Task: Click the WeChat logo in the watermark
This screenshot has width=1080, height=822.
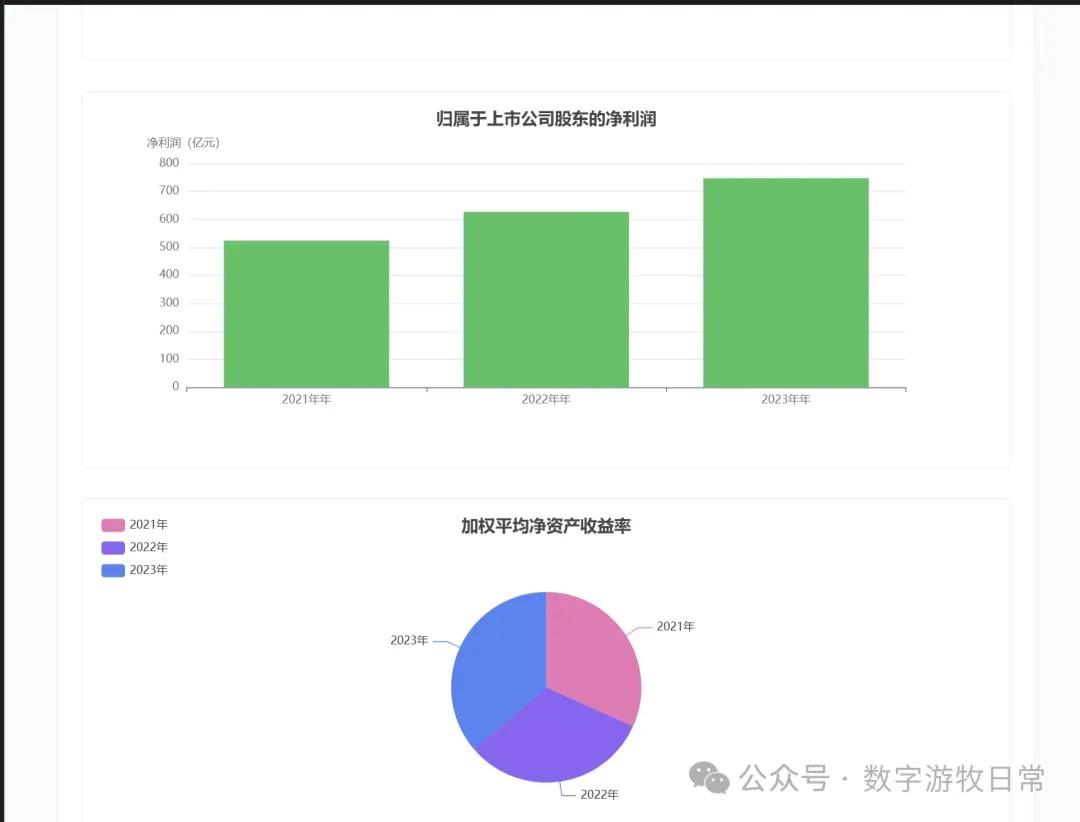Action: 711,778
